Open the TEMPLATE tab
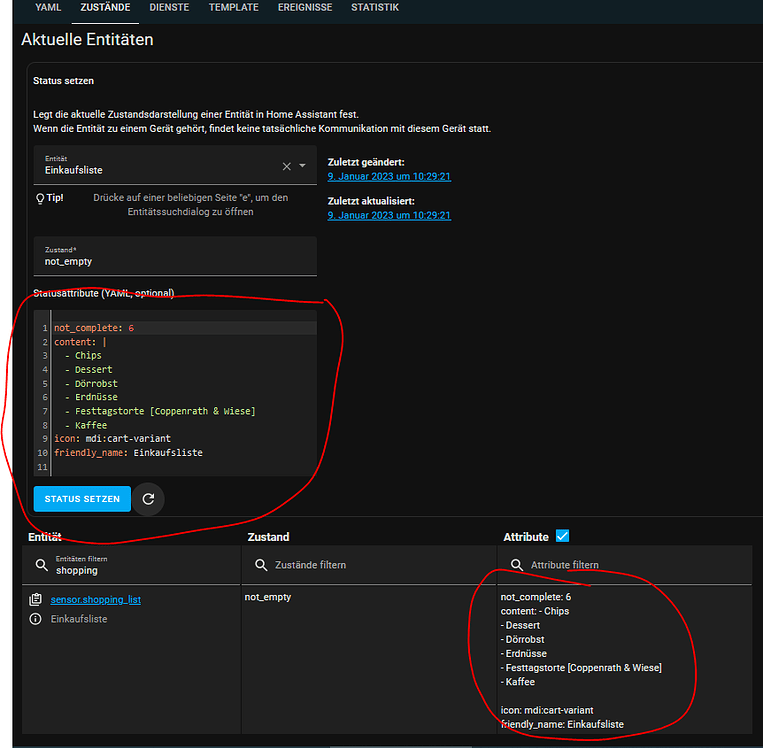The image size is (763, 748). (234, 7)
